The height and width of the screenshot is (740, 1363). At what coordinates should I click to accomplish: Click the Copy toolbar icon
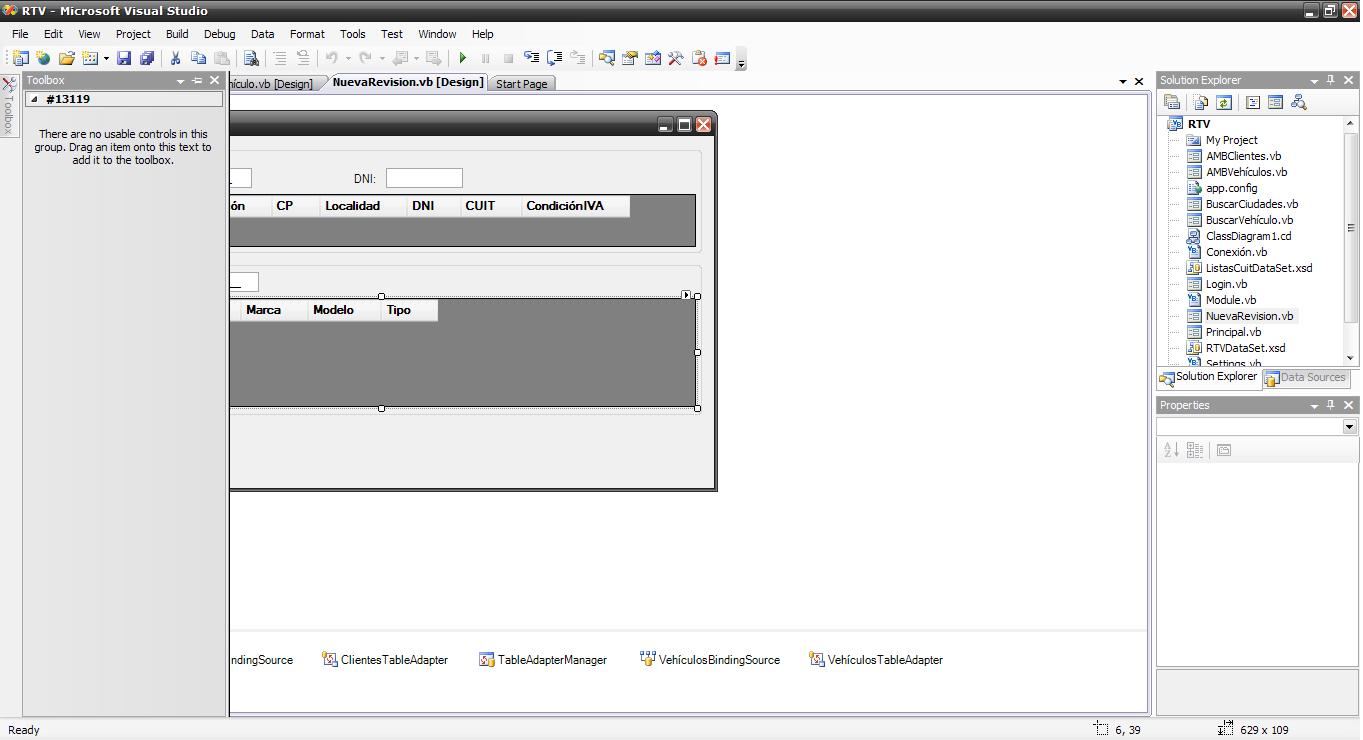coord(198,59)
